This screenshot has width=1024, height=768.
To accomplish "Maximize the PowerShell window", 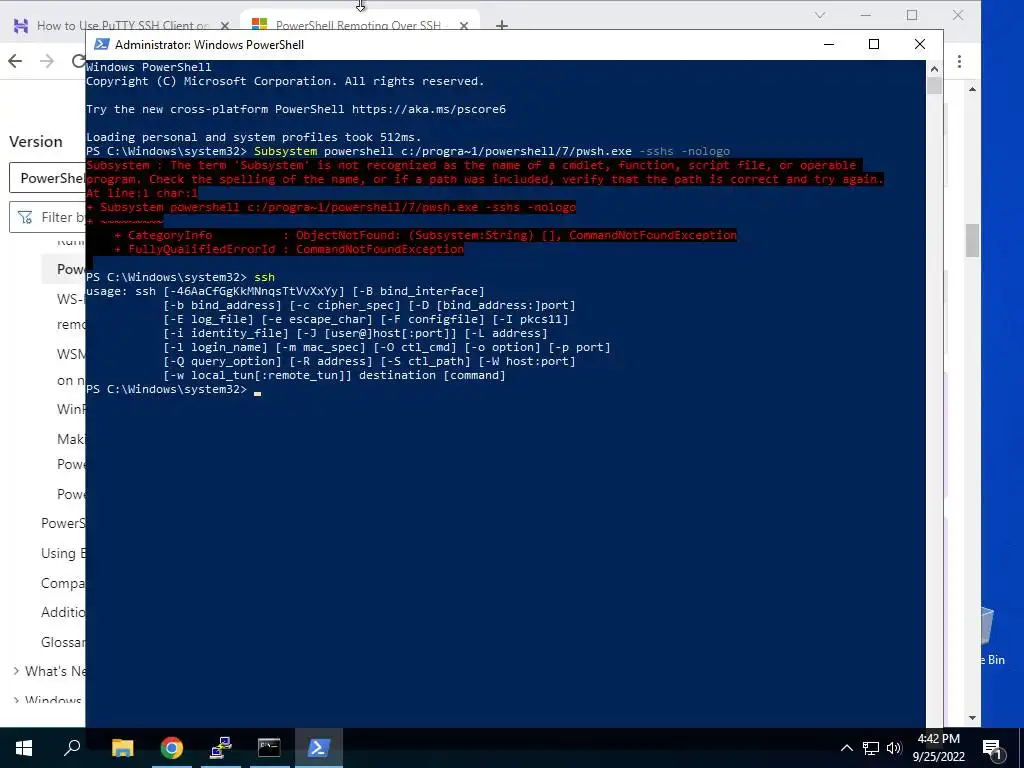I will [x=874, y=44].
